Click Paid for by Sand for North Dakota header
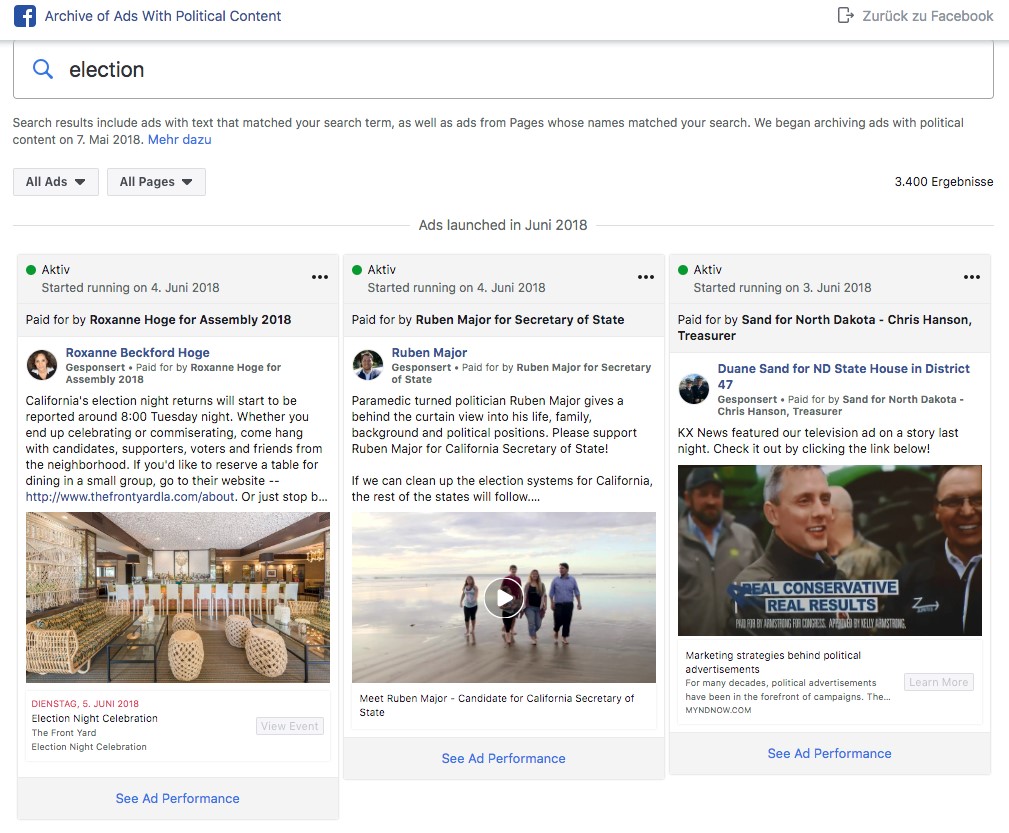Image resolution: width=1009 pixels, height=833 pixels. pos(824,328)
